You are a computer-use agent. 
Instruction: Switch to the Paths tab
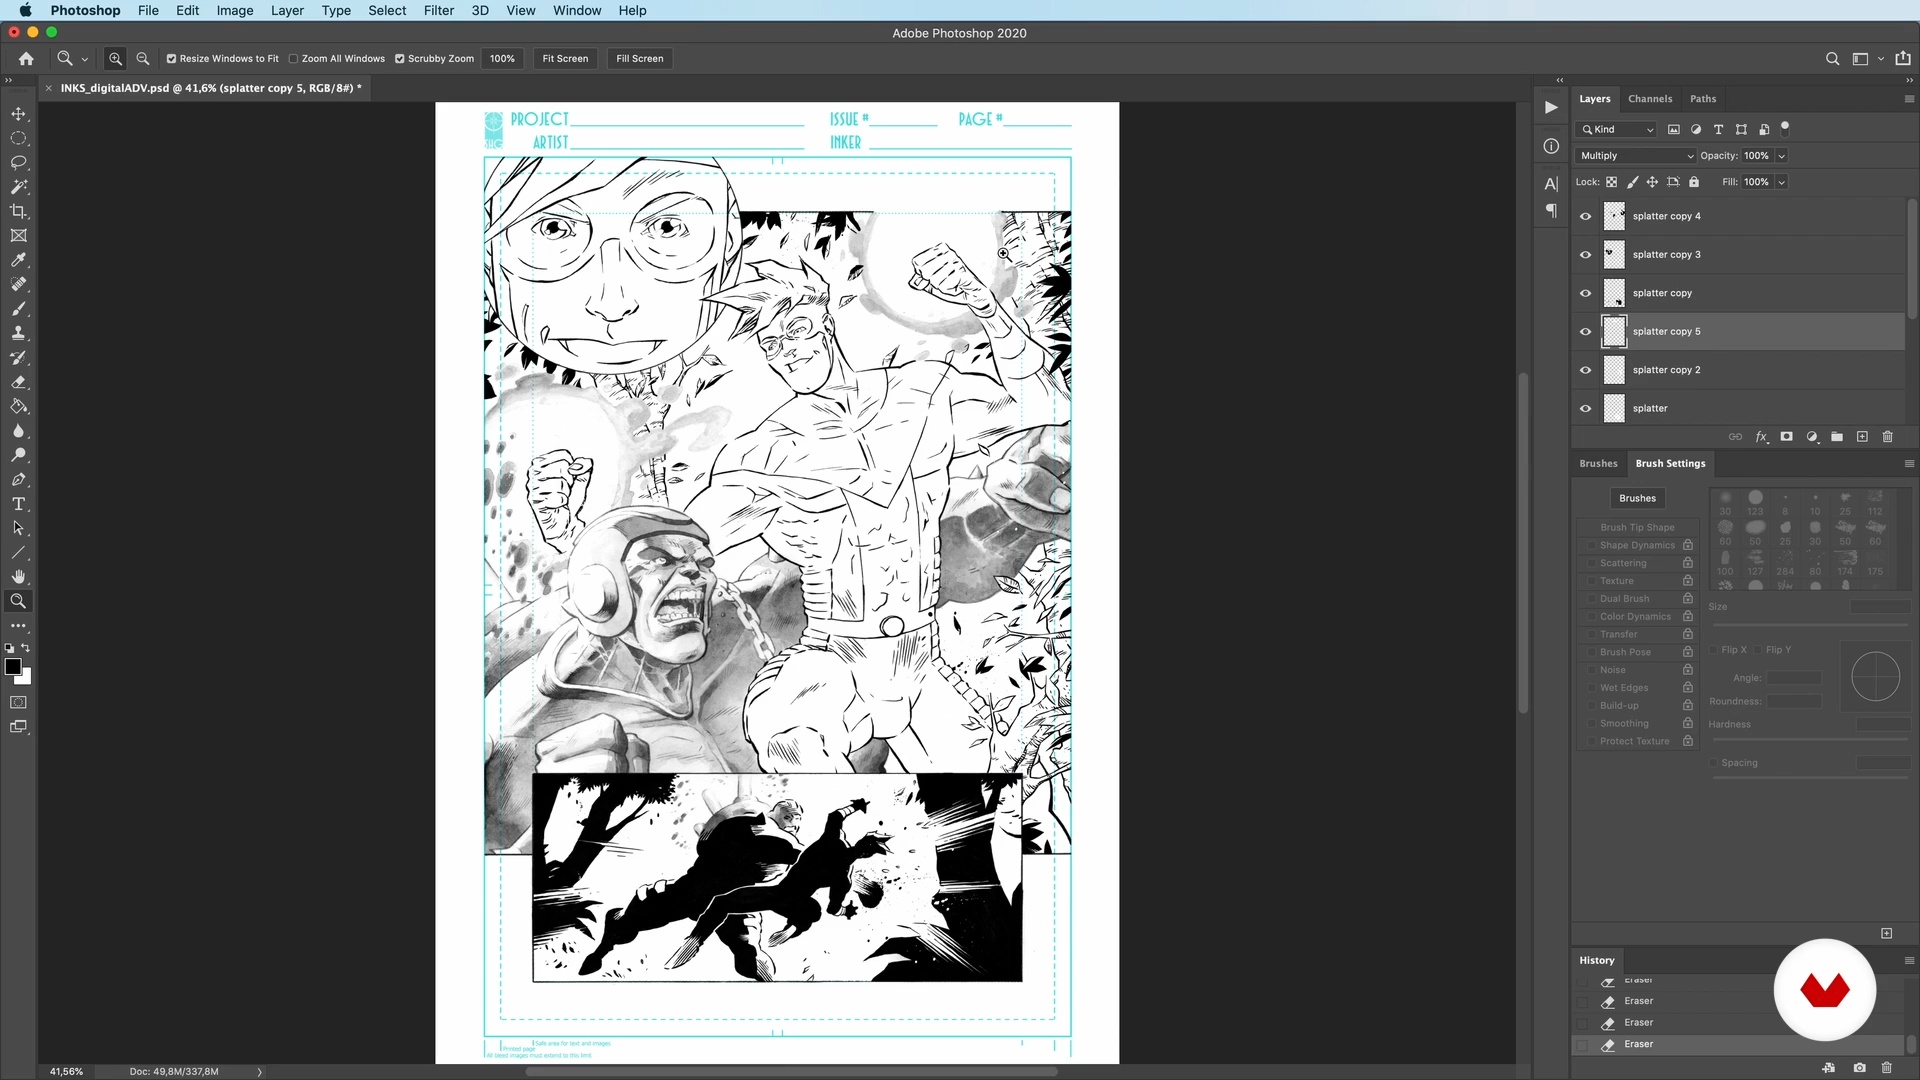coord(1703,99)
